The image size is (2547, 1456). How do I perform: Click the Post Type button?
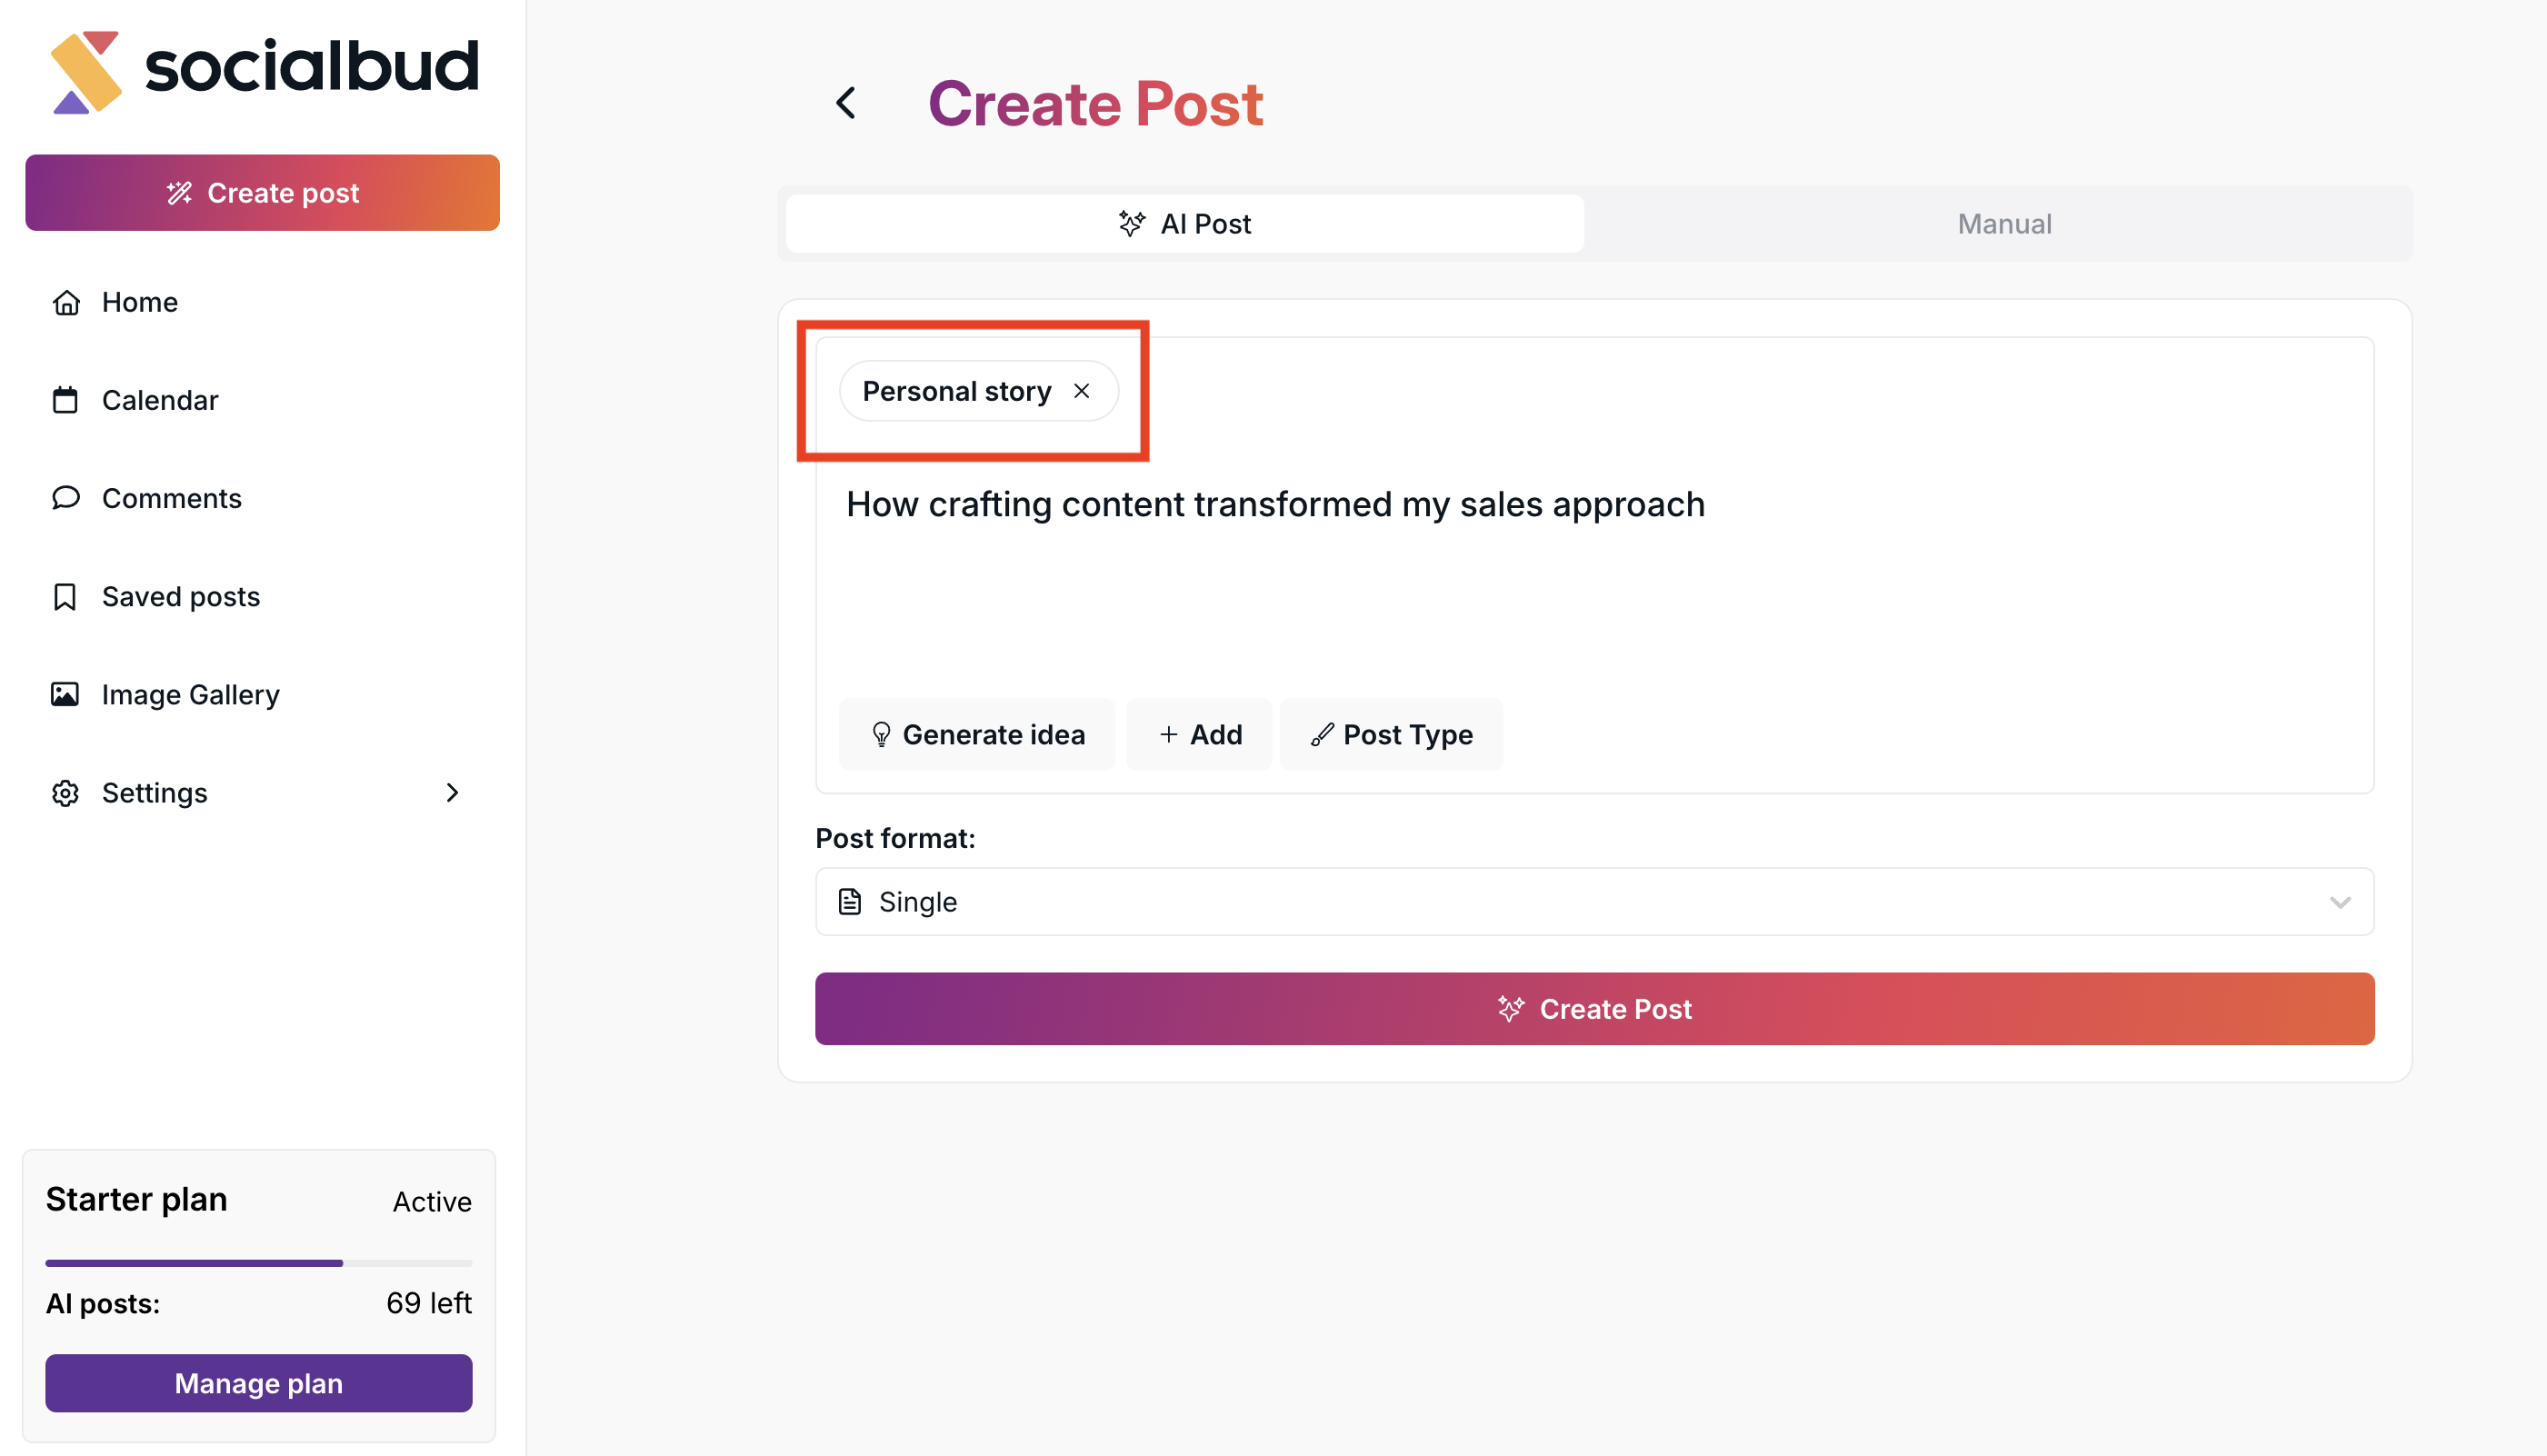point(1391,735)
